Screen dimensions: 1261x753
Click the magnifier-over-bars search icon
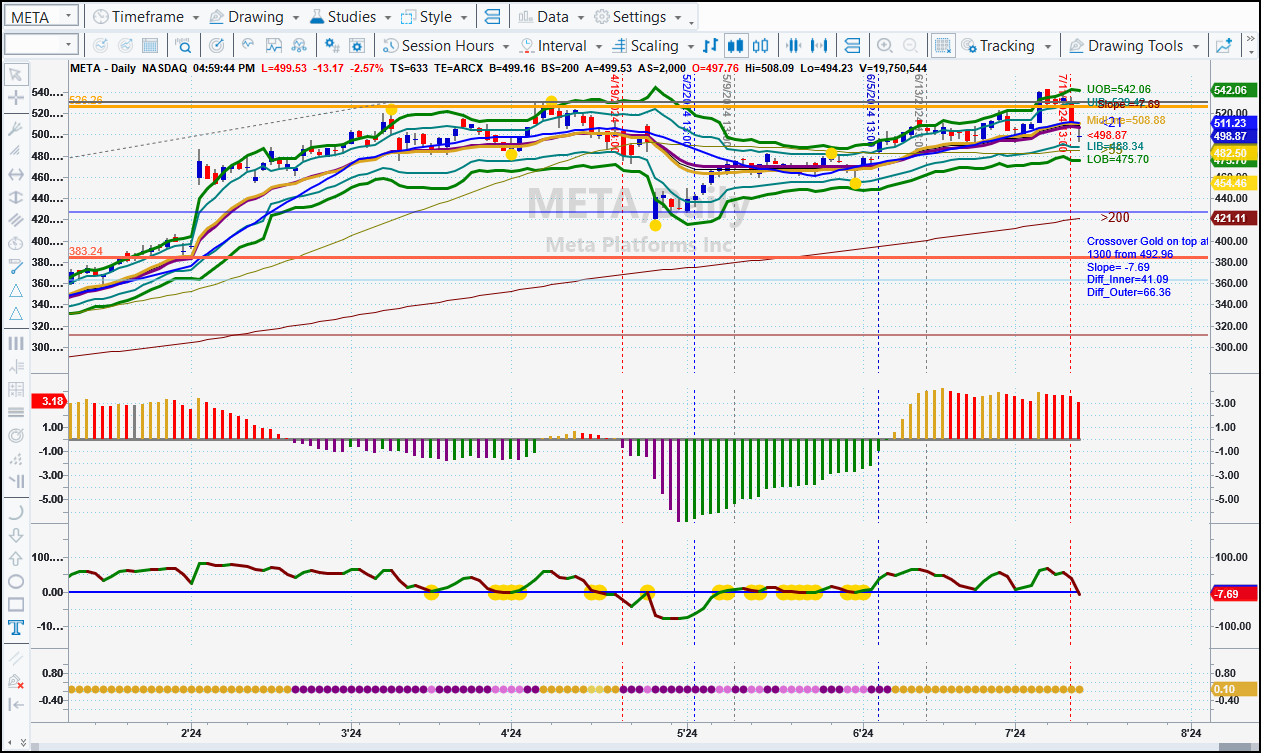pos(184,45)
